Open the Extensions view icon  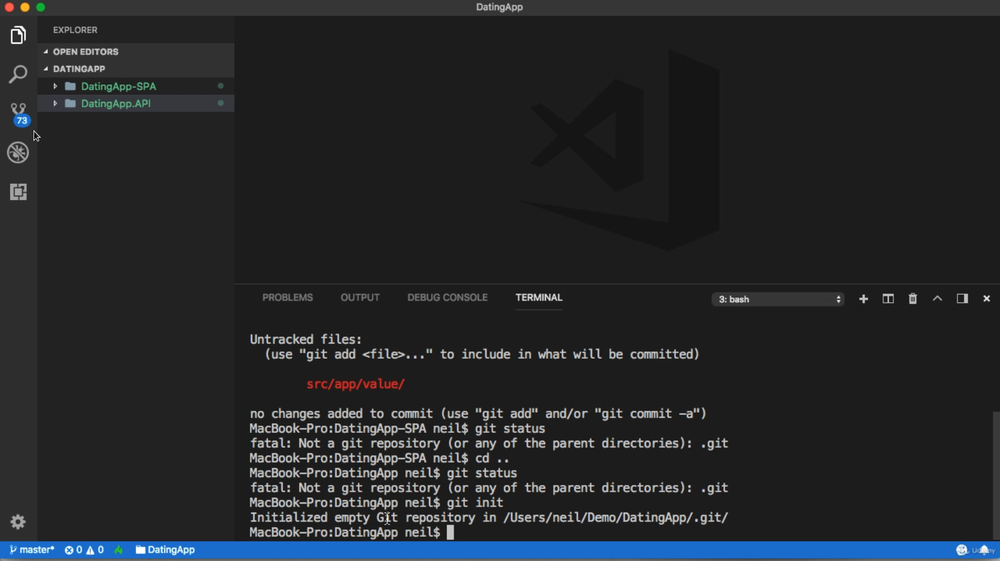coord(18,191)
